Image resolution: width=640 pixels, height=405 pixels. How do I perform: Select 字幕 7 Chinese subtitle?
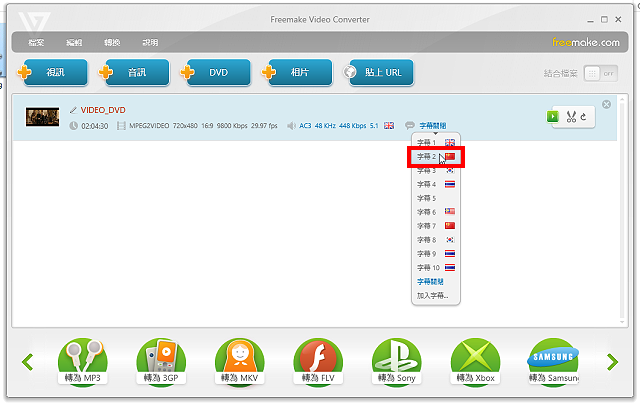(436, 226)
